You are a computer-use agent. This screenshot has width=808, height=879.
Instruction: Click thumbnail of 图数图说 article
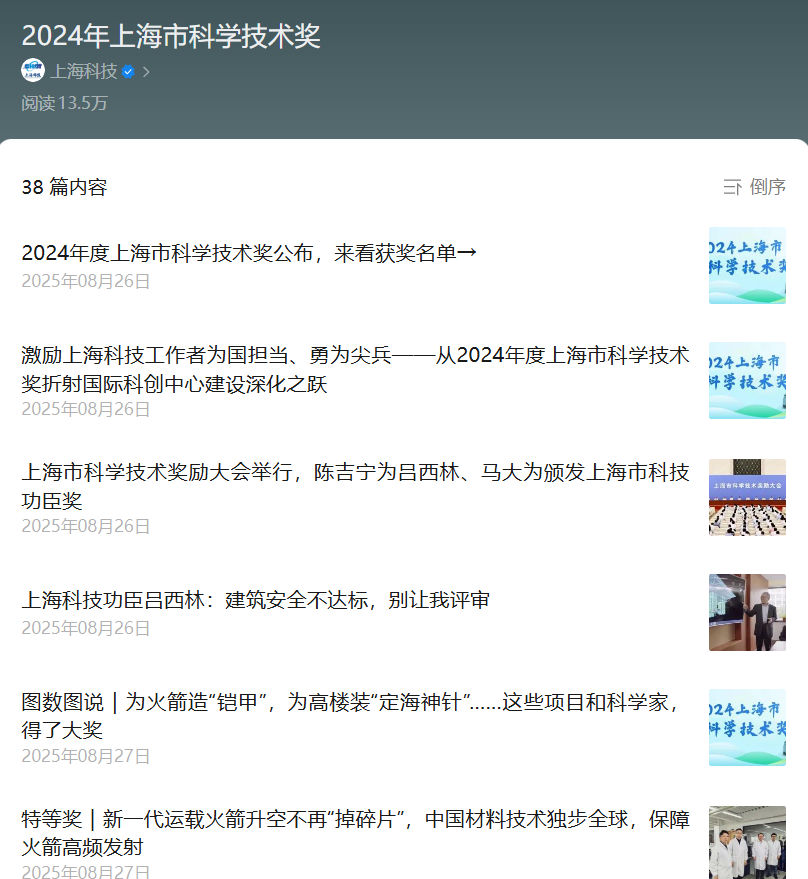coord(747,728)
